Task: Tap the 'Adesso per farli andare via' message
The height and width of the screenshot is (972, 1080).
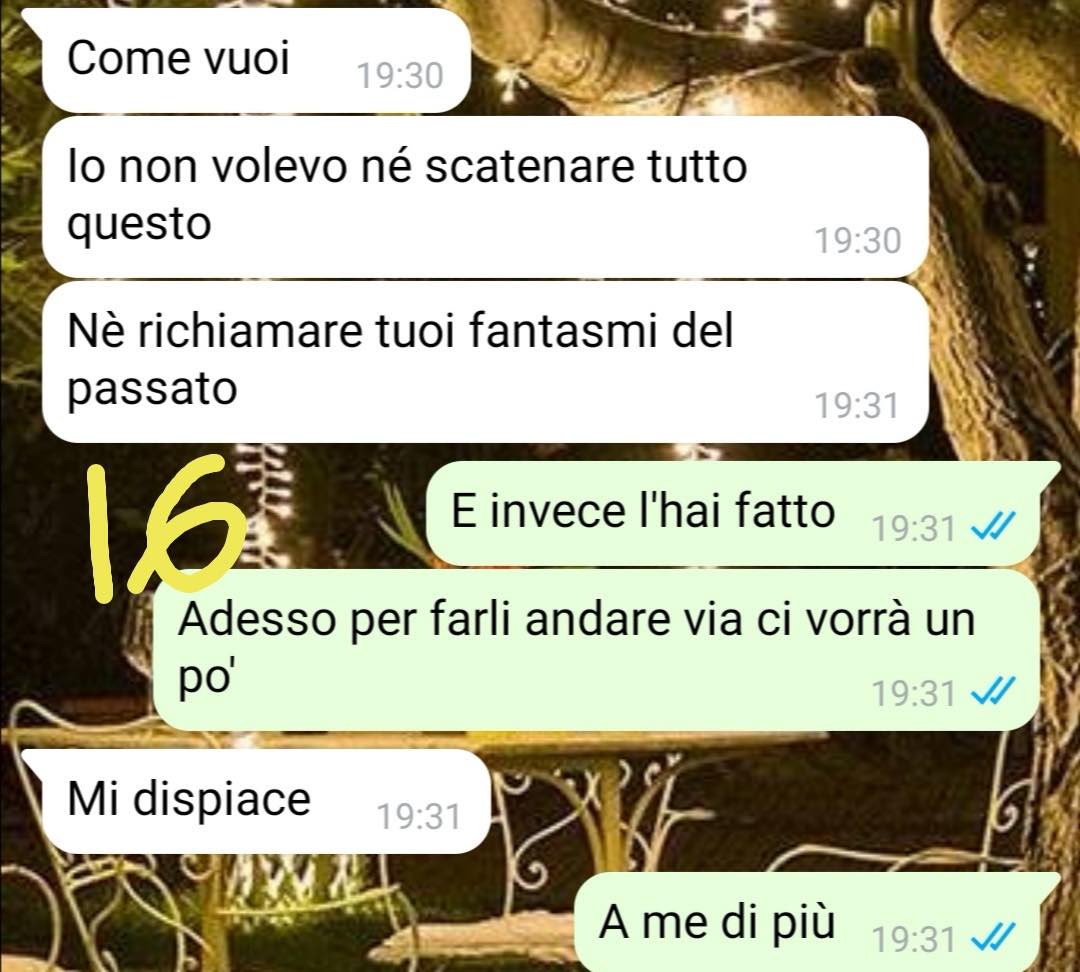Action: pyautogui.click(x=596, y=650)
